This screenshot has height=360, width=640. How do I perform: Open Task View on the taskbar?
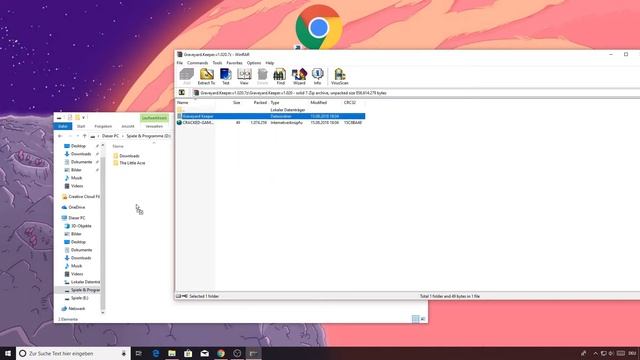[139, 353]
